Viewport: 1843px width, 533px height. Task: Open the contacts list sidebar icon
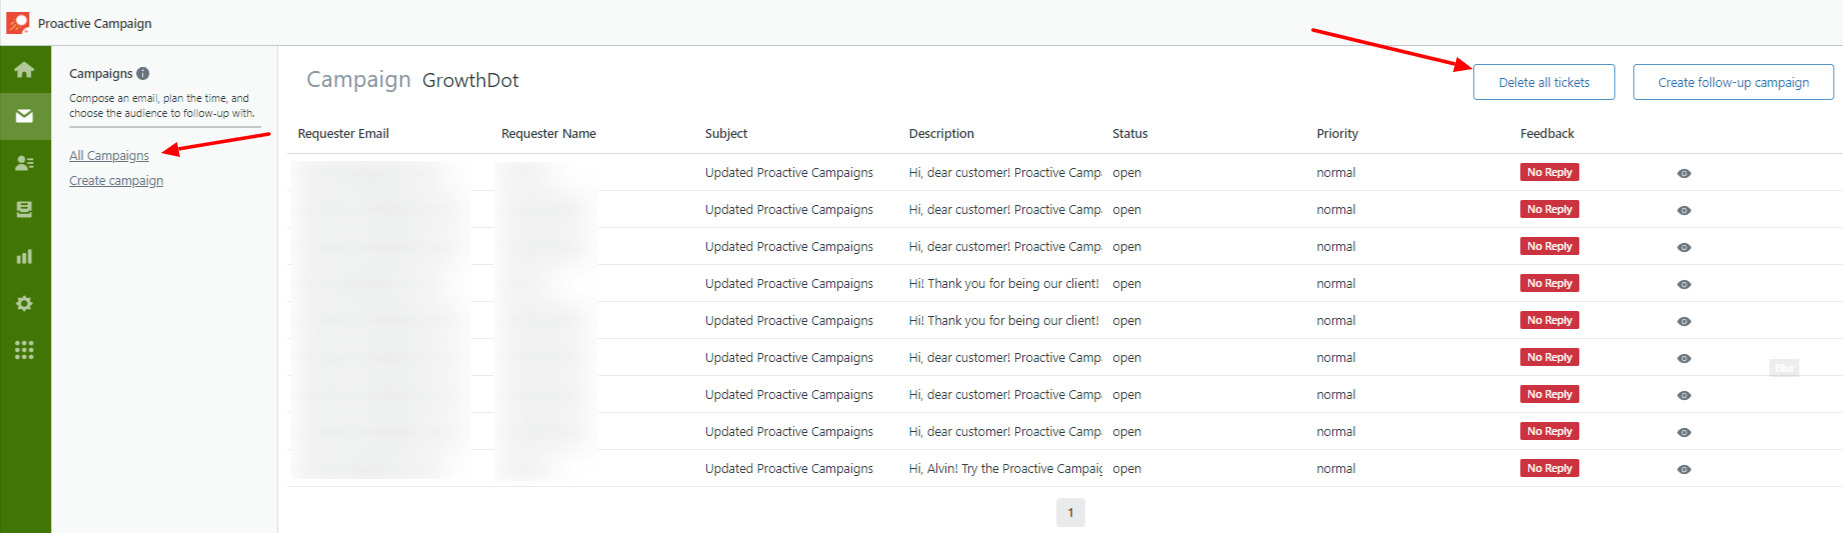(24, 163)
